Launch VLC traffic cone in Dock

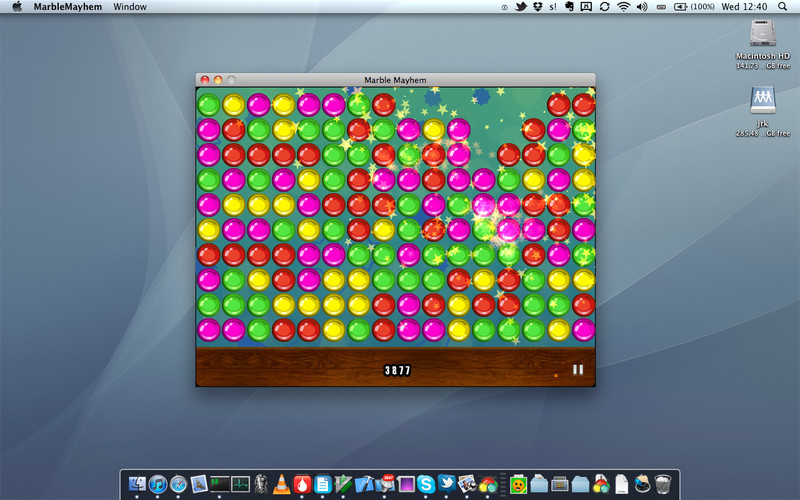point(281,484)
